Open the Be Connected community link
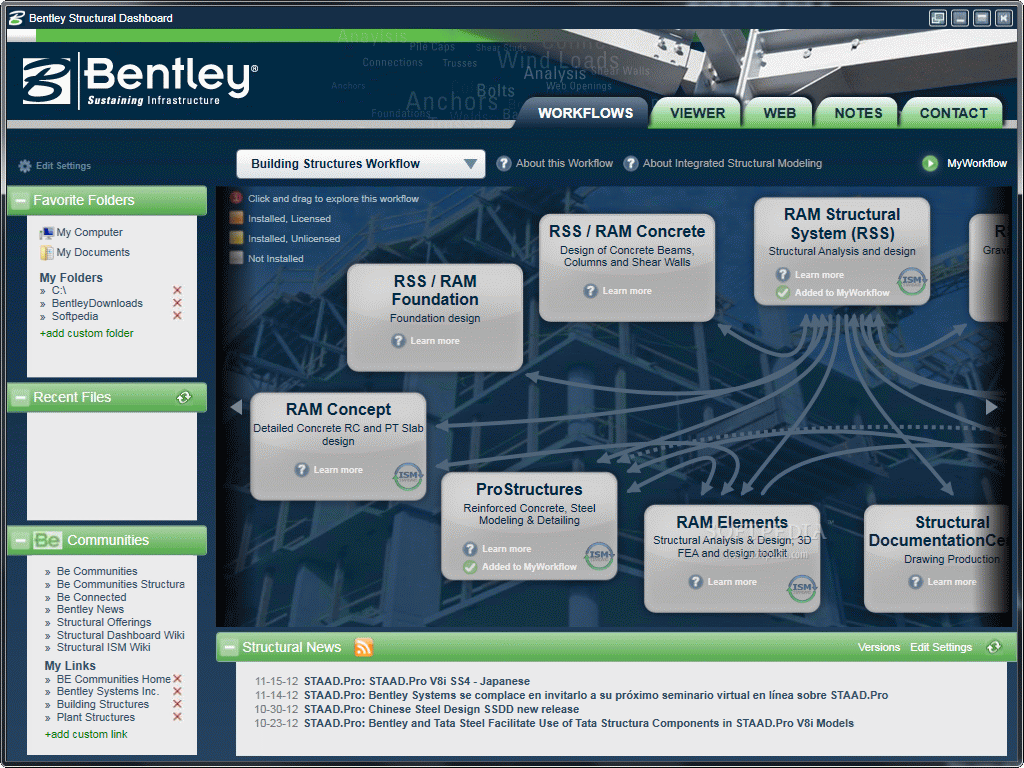Image resolution: width=1024 pixels, height=768 pixels. pyautogui.click(x=91, y=597)
